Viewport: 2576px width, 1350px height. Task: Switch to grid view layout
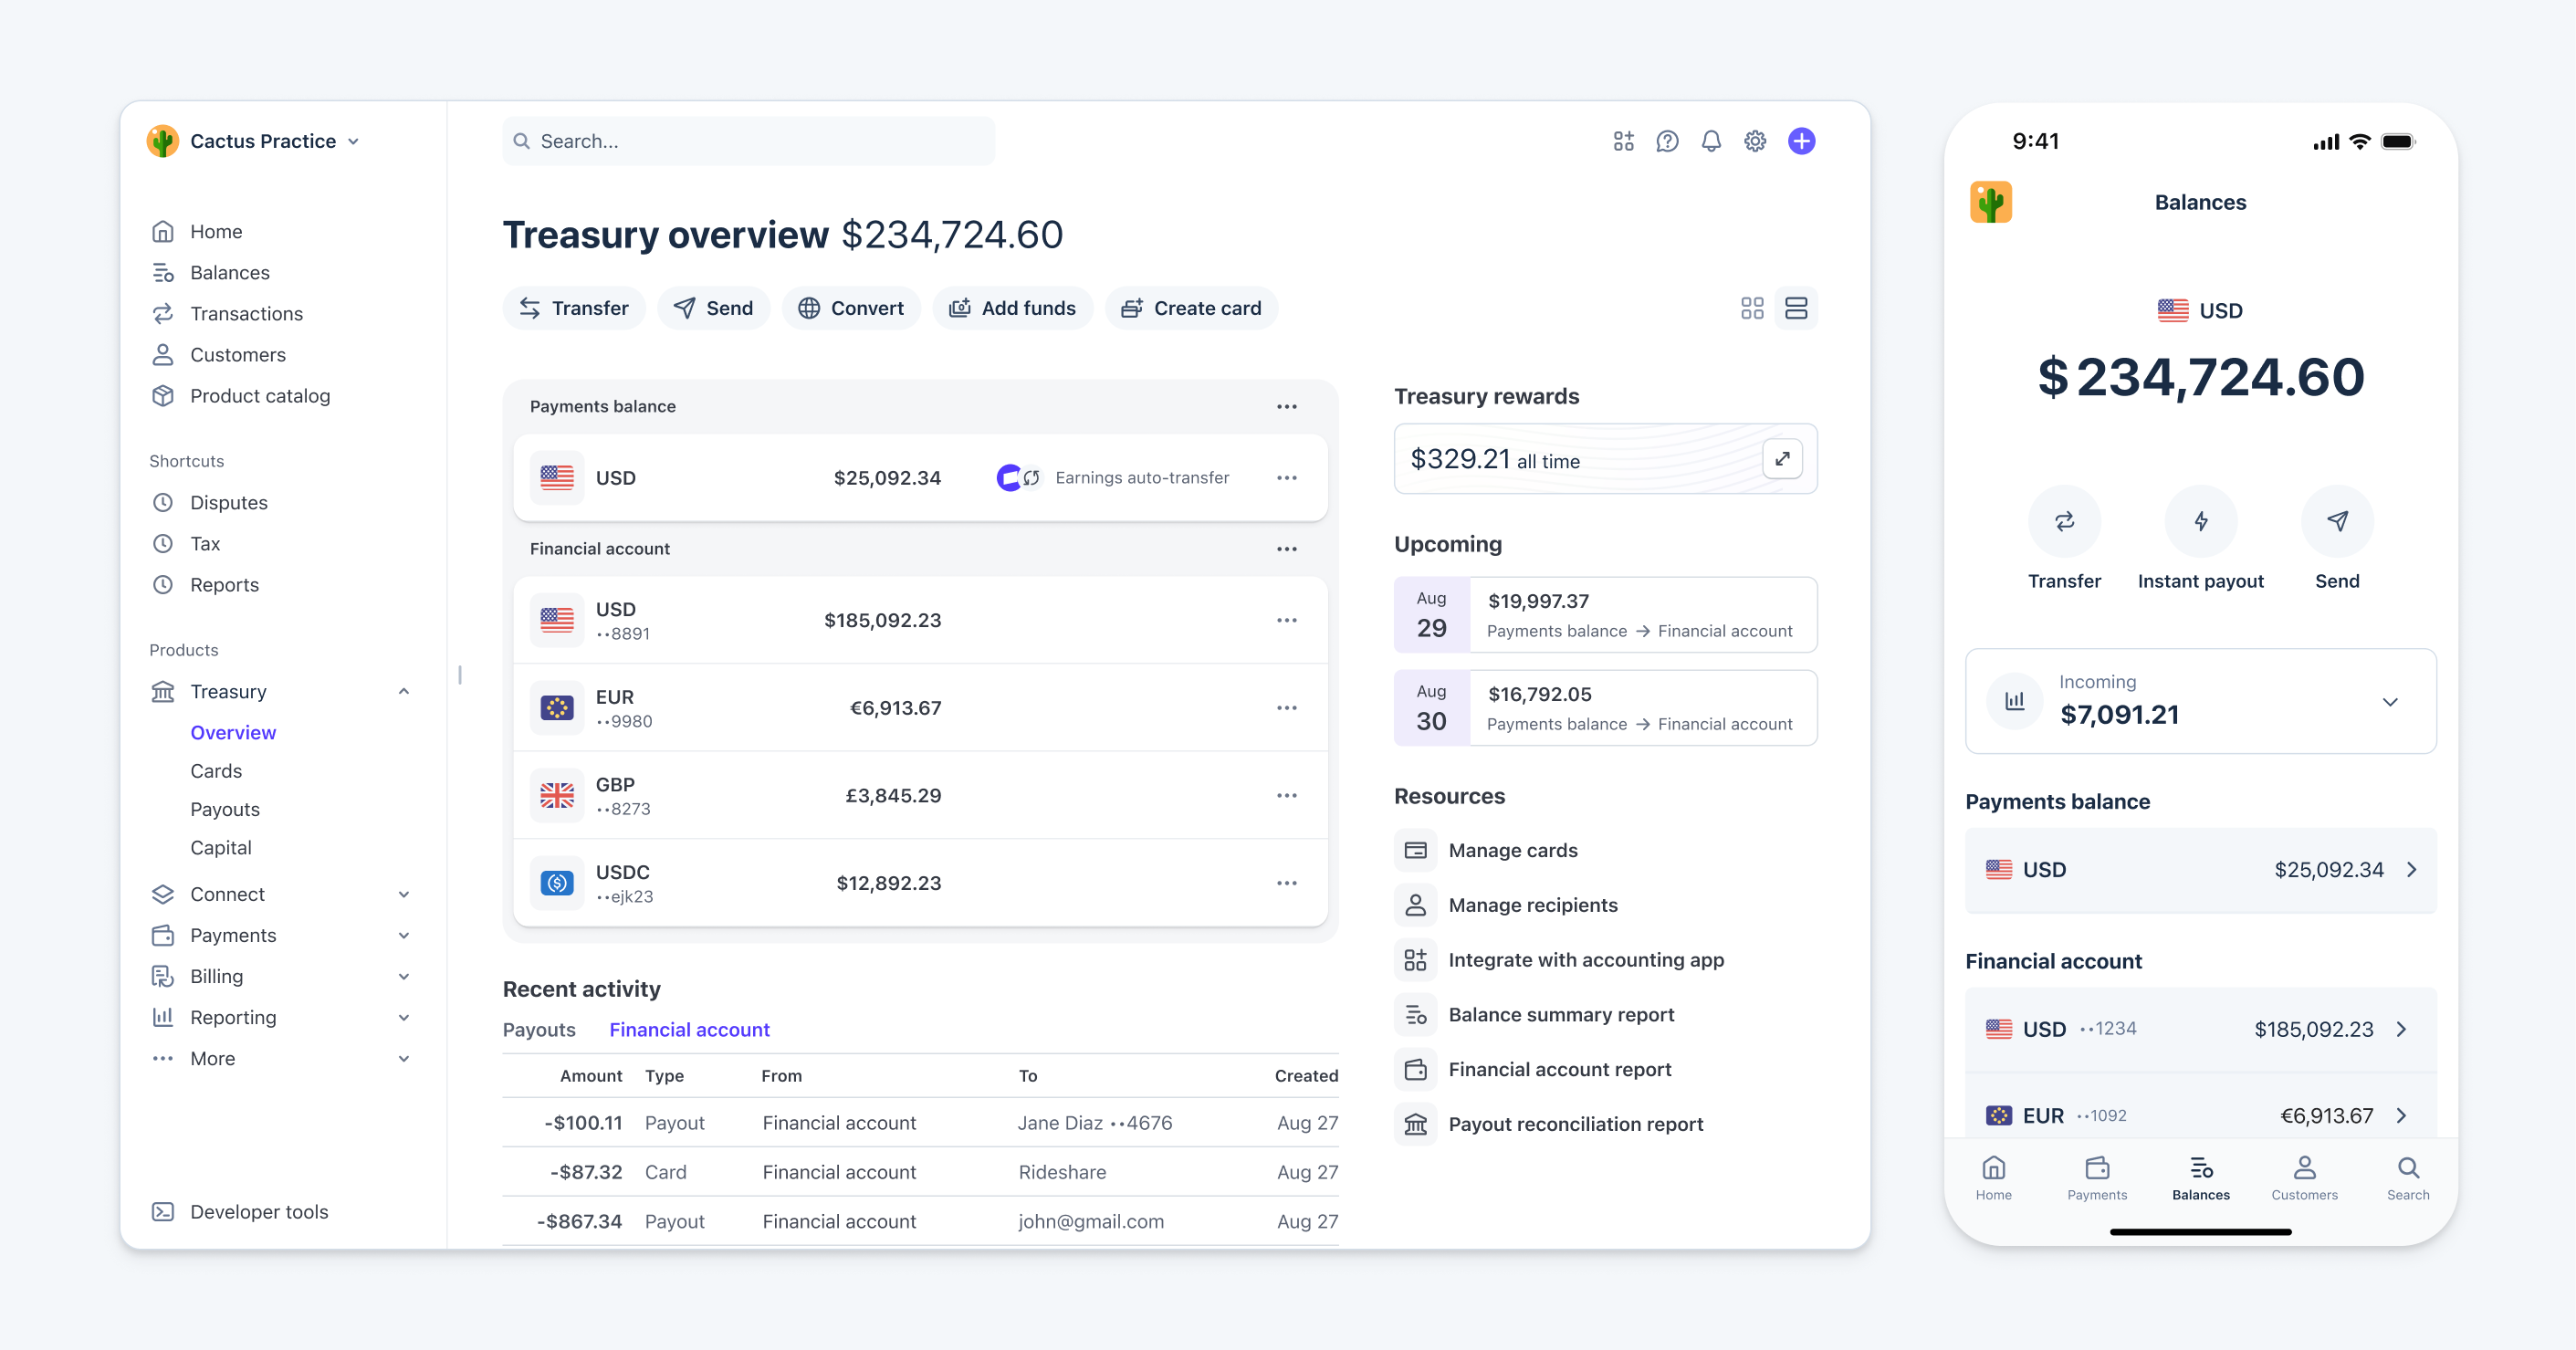tap(1752, 308)
